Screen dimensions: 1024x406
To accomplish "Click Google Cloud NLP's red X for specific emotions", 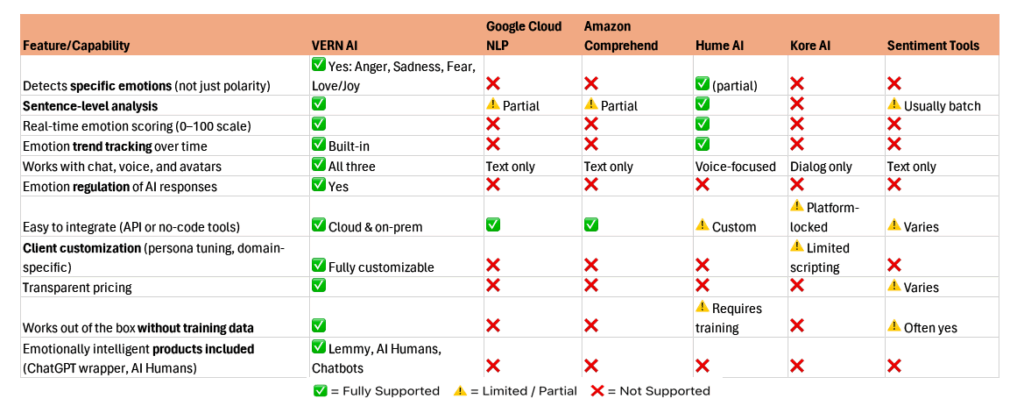I will pyautogui.click(x=493, y=85).
